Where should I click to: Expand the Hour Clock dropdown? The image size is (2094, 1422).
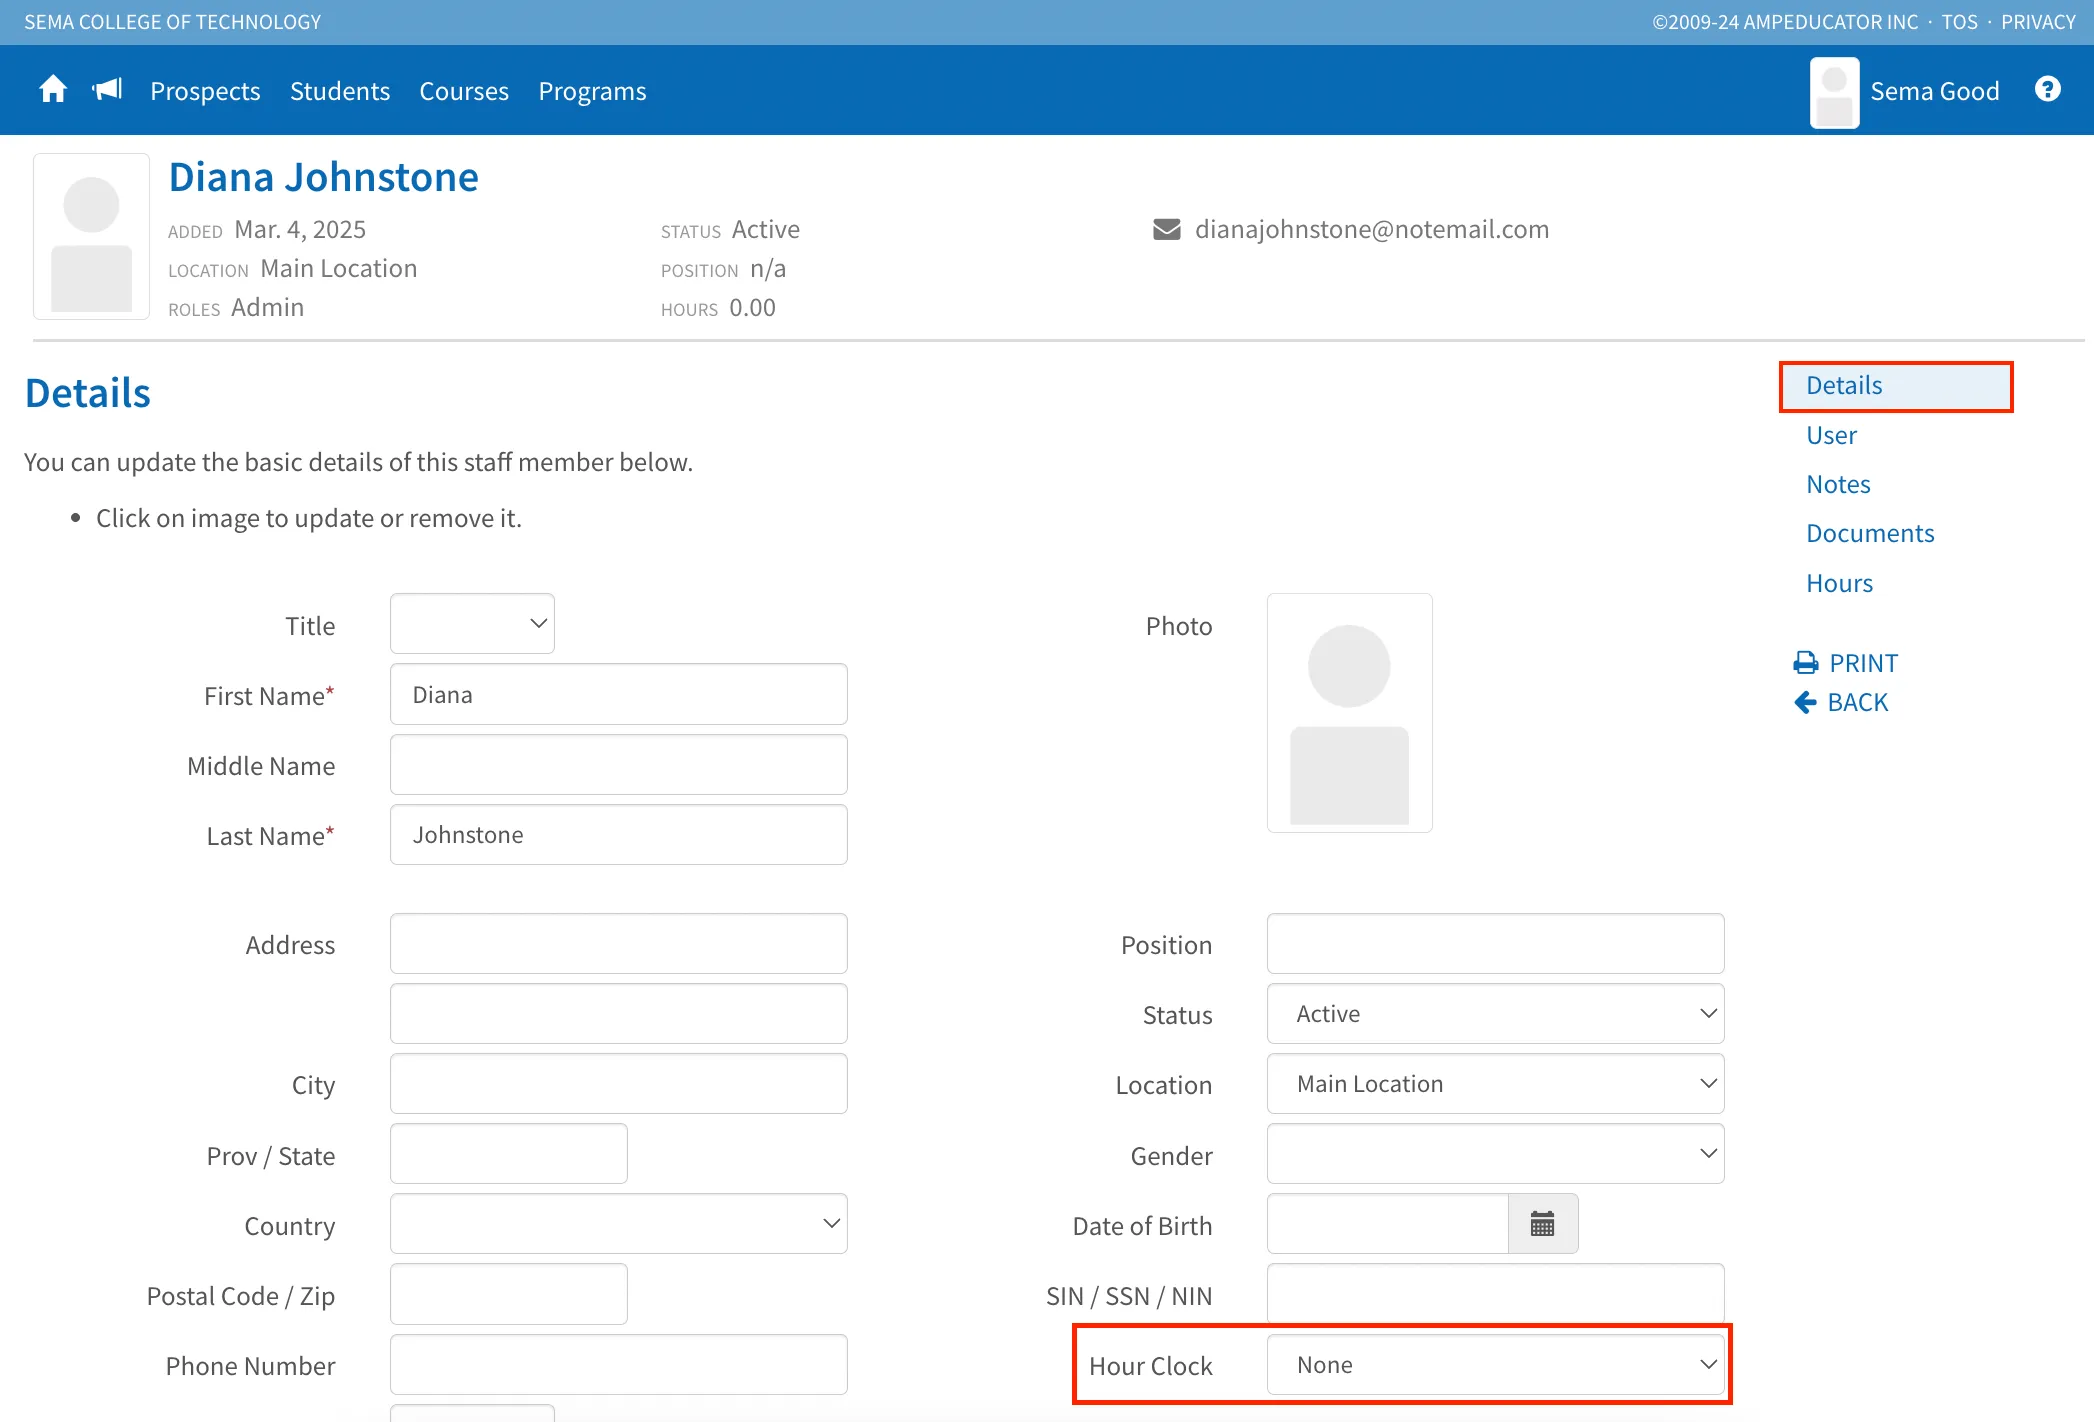click(x=1495, y=1365)
